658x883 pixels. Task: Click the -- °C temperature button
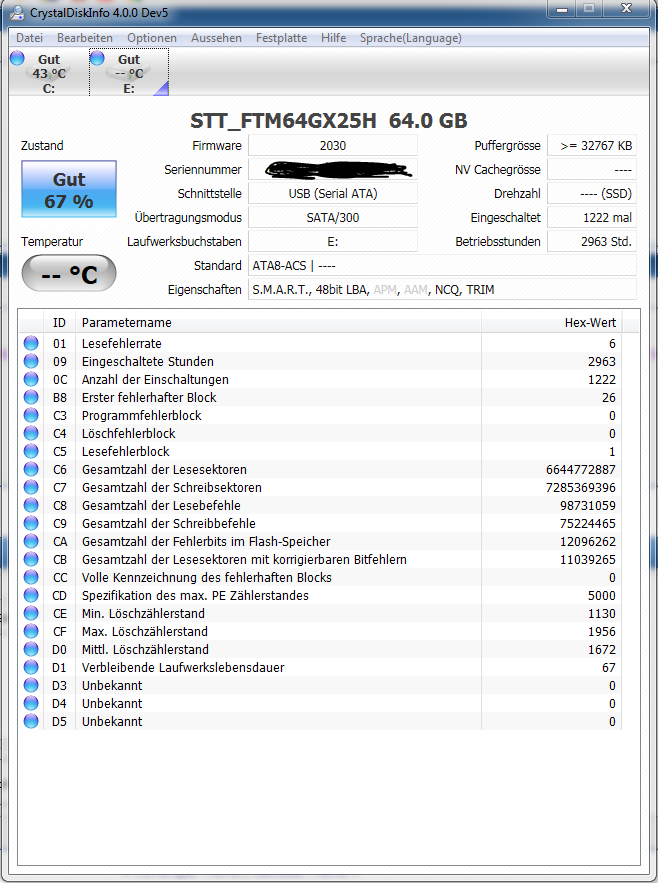[x=69, y=274]
